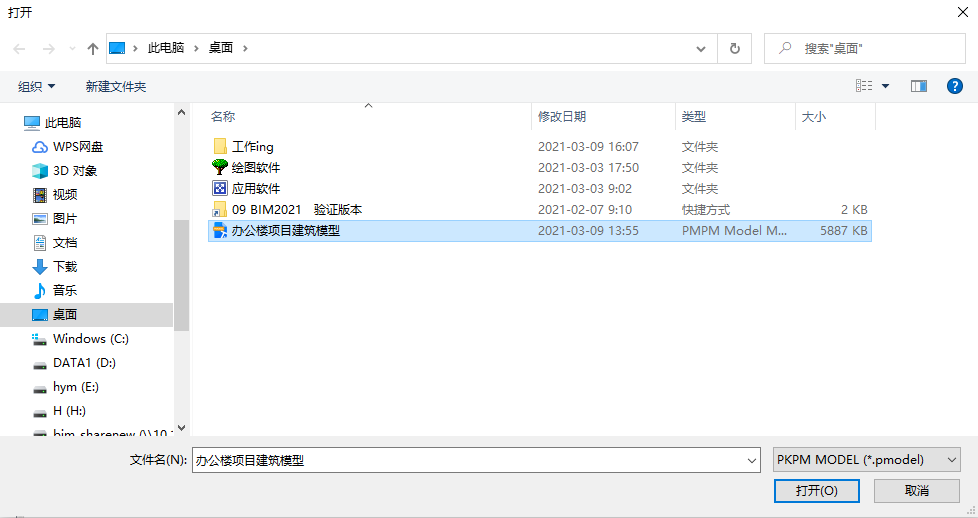
Task: Open the file name history dropdown
Action: [x=752, y=461]
